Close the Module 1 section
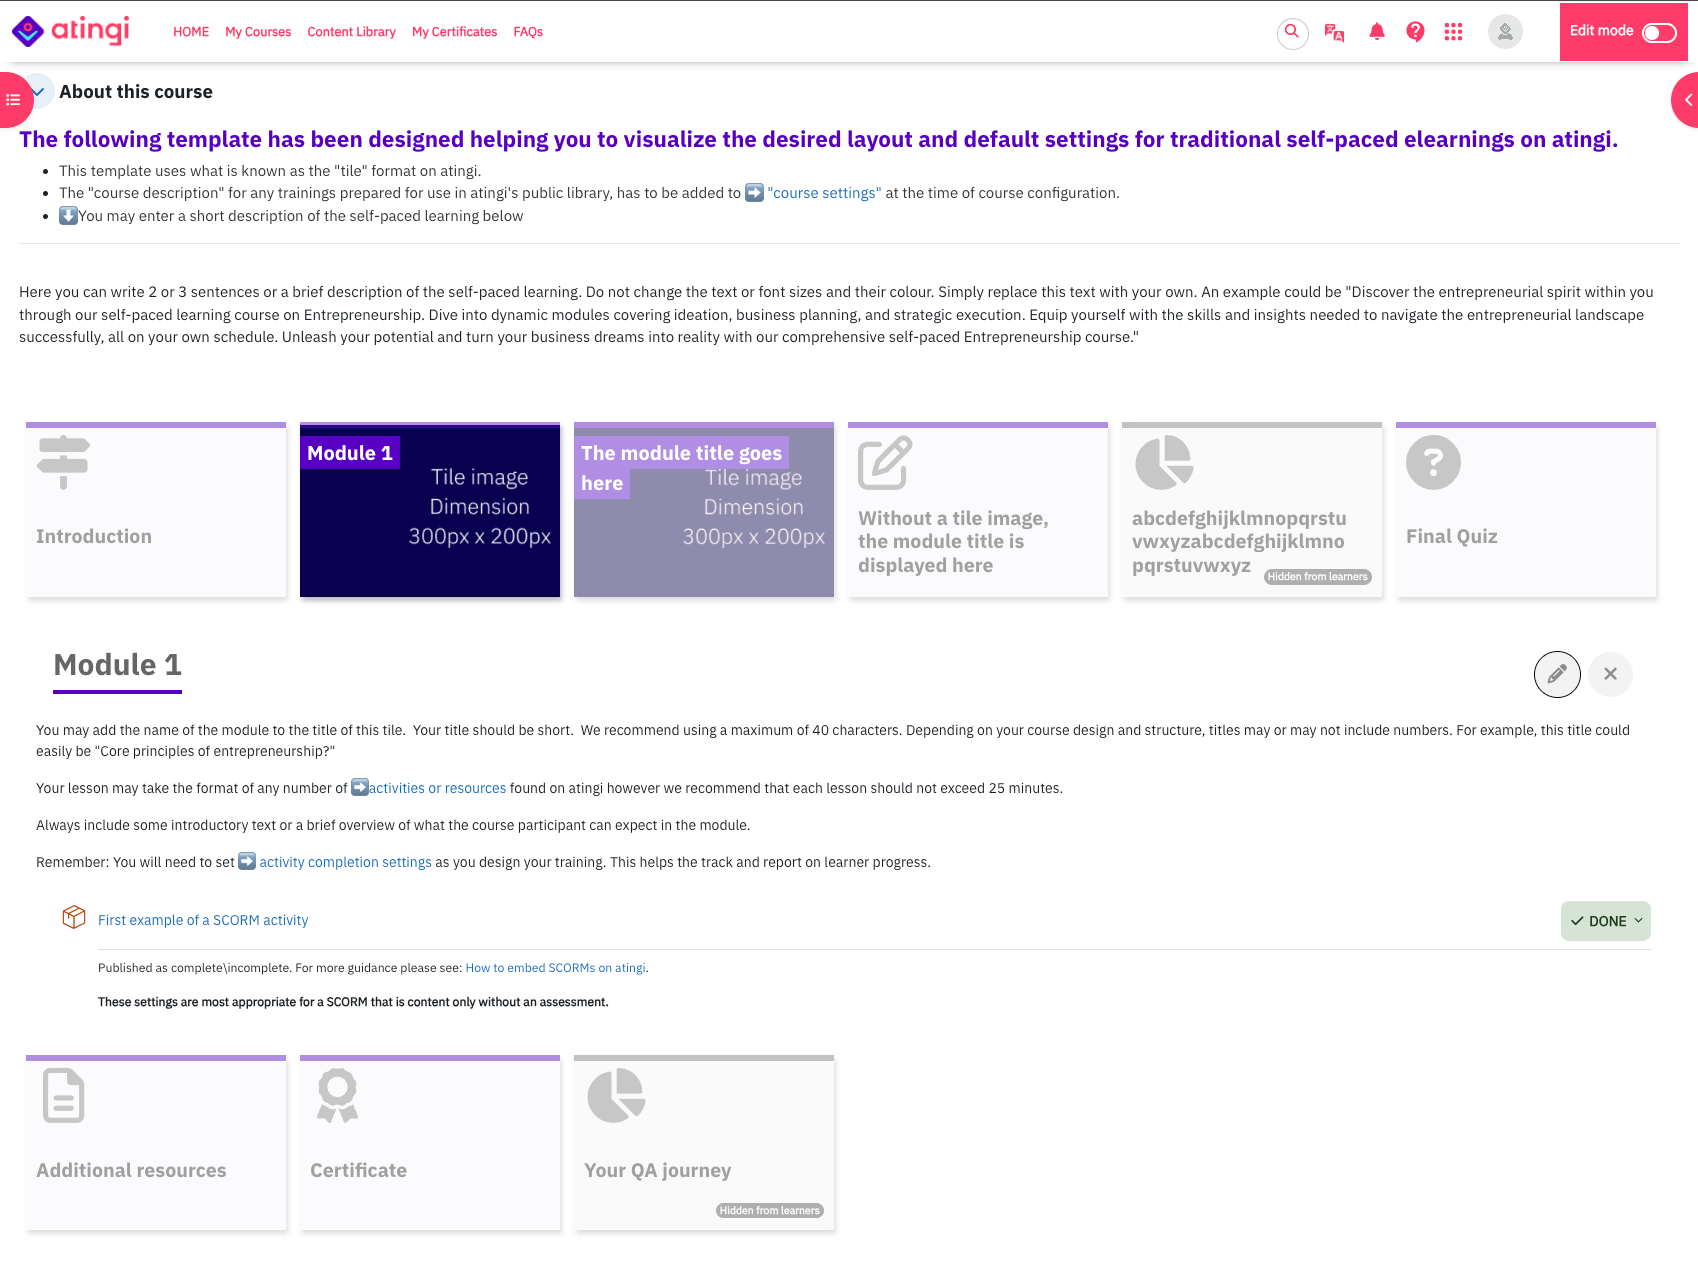1698x1275 pixels. [x=1610, y=674]
